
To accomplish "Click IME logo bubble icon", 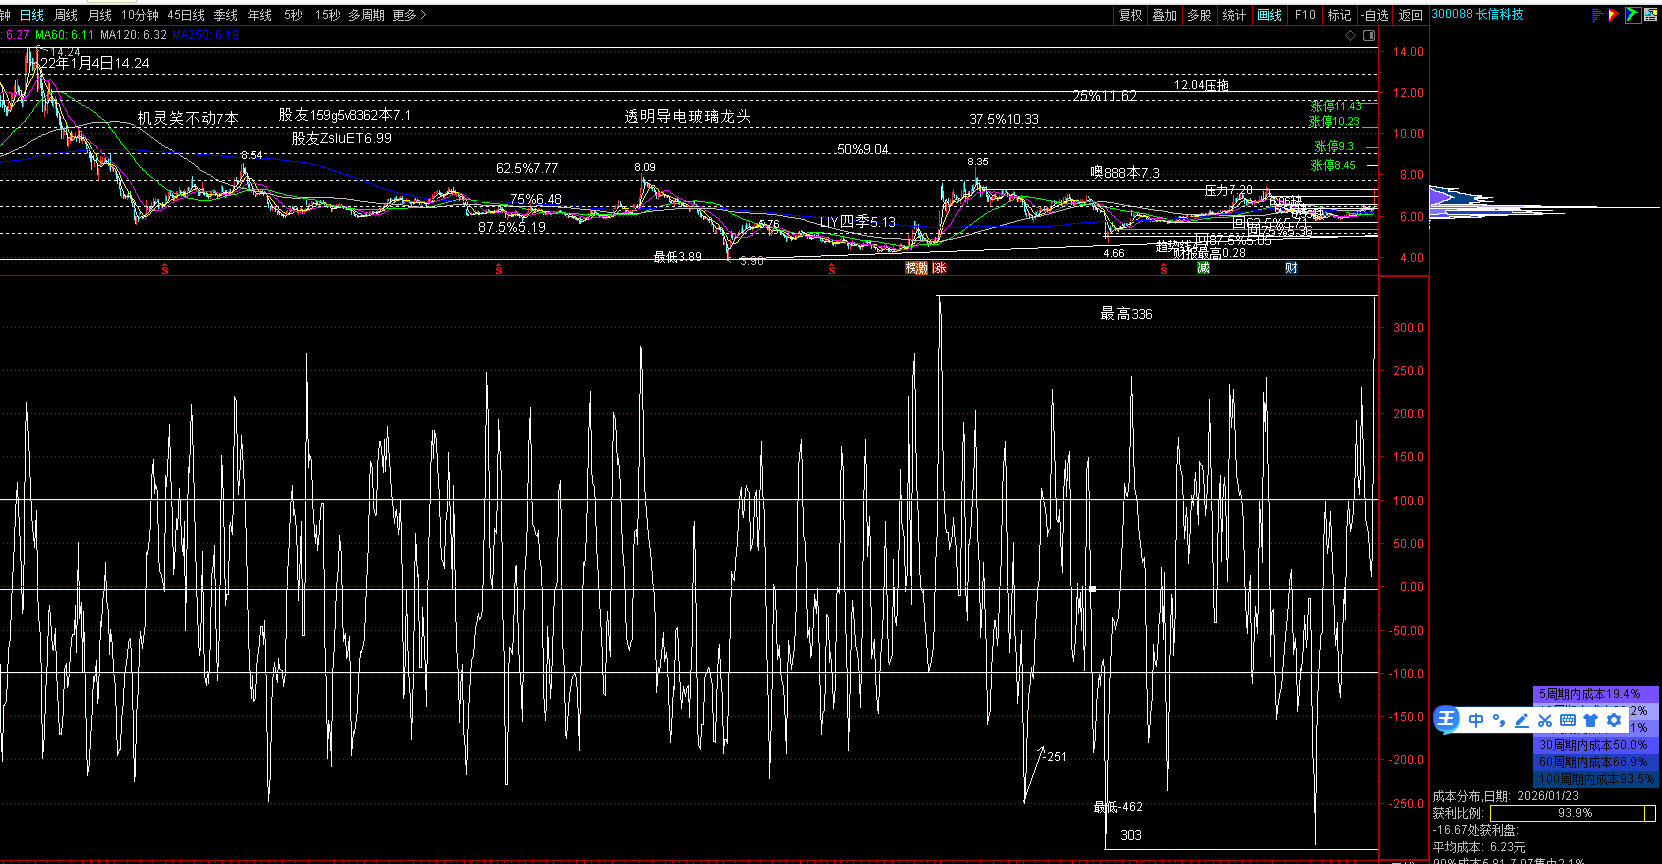I will pos(1447,720).
